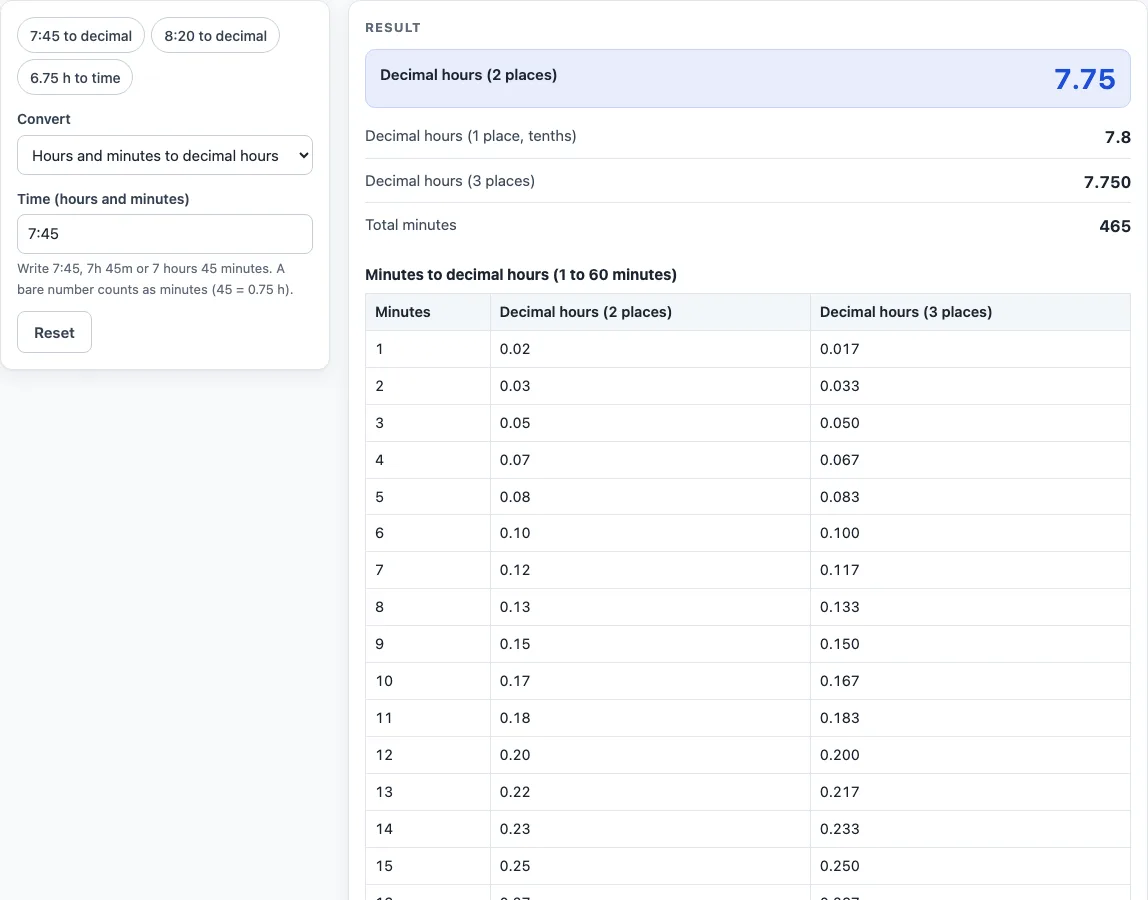This screenshot has height=900, width=1148.
Task: Select the 0.117 cell for 7 minutes
Action: [970, 570]
